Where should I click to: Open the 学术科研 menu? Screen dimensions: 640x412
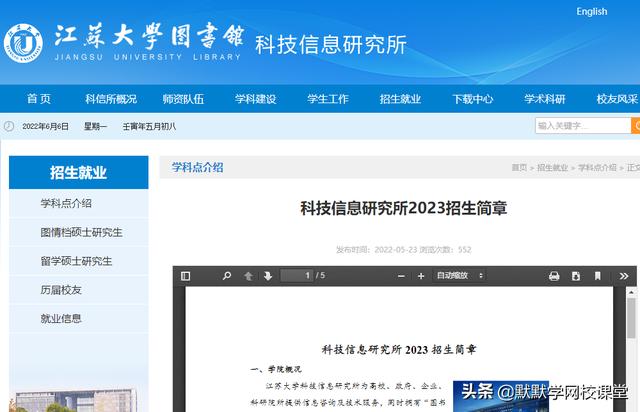point(544,99)
